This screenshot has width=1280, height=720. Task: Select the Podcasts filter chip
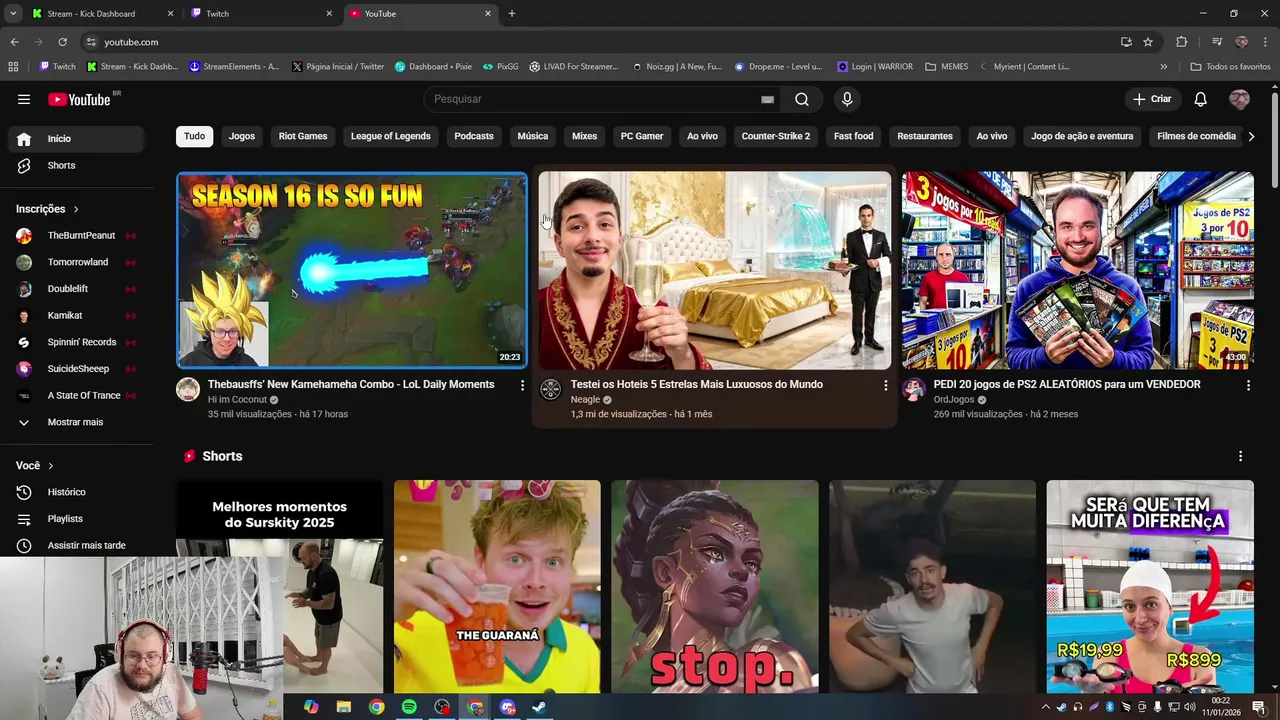pos(474,136)
